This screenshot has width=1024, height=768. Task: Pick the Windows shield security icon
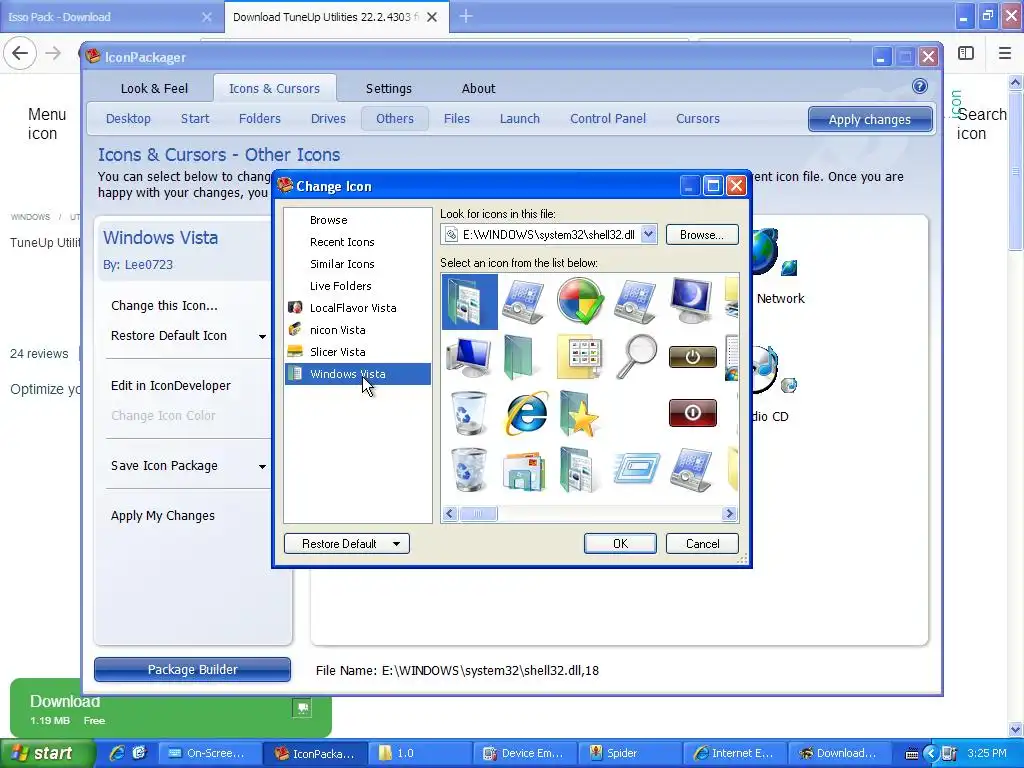[x=580, y=300]
